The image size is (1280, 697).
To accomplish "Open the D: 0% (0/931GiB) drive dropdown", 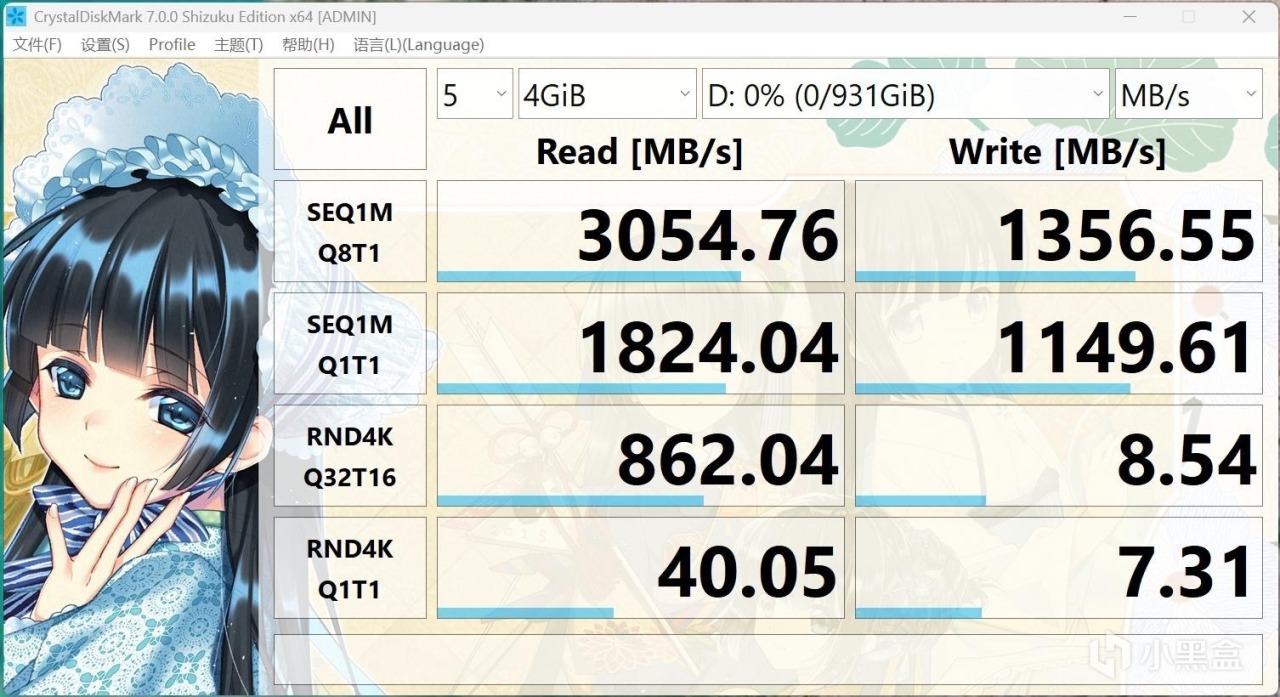I will point(906,94).
